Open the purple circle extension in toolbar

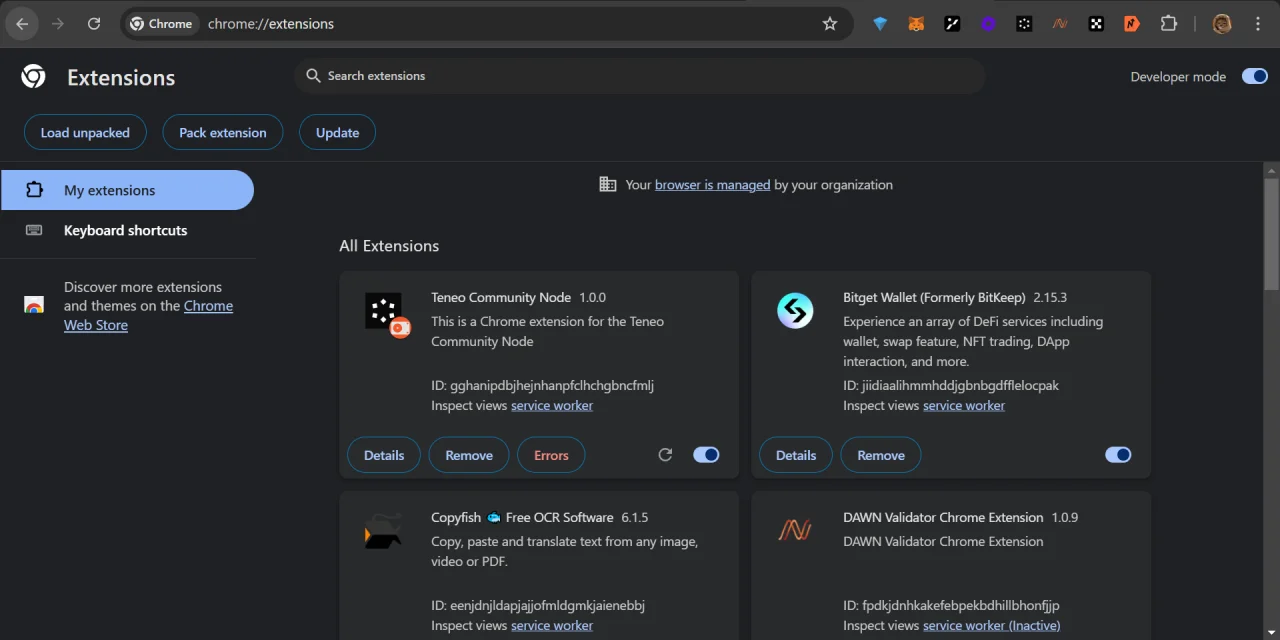pos(988,24)
